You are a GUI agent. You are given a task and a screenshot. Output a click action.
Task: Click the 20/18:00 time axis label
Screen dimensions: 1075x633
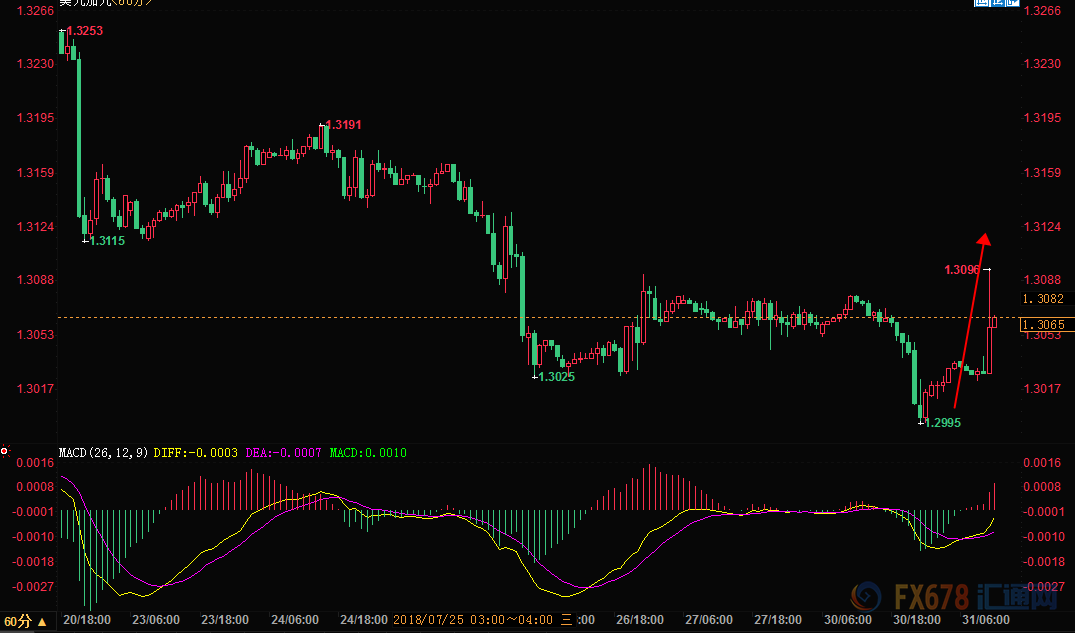click(86, 620)
